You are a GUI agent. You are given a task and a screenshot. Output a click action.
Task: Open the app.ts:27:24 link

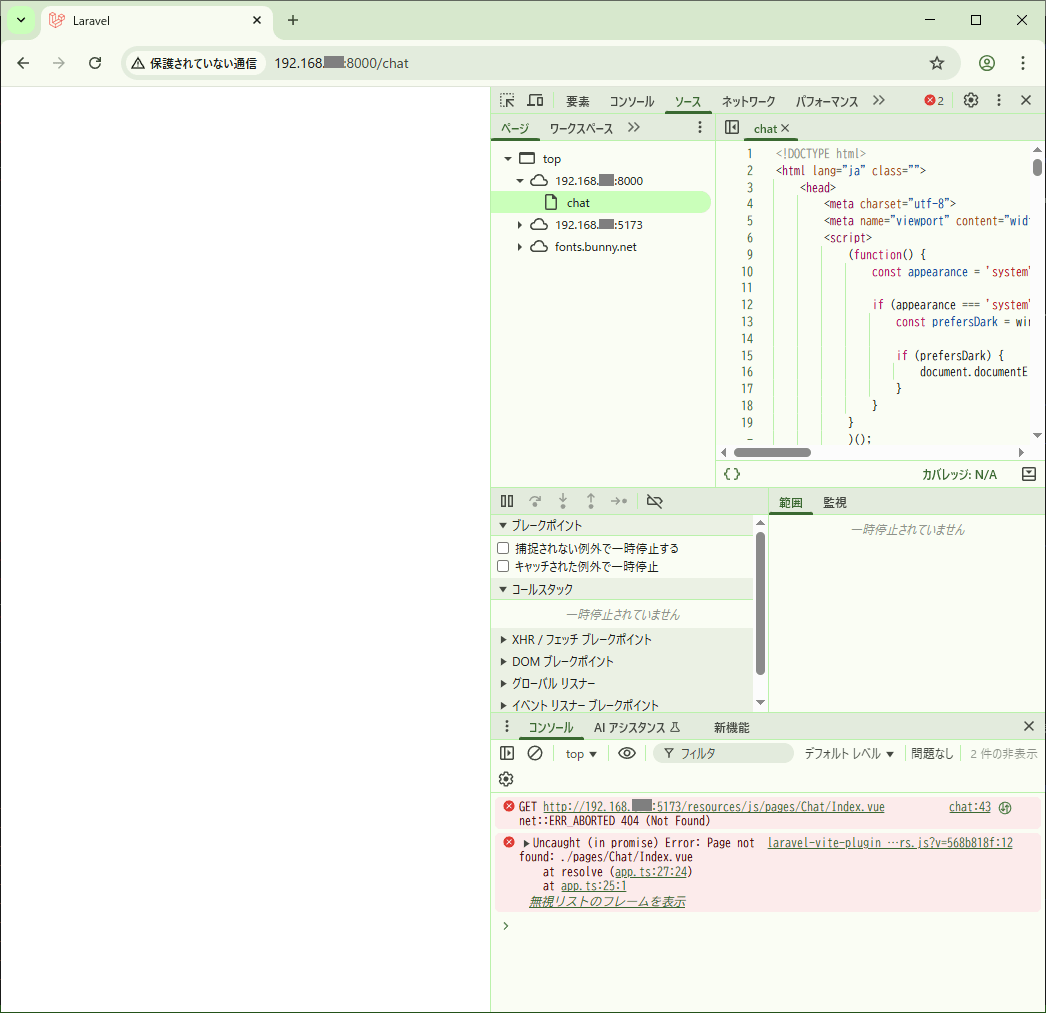click(x=651, y=872)
